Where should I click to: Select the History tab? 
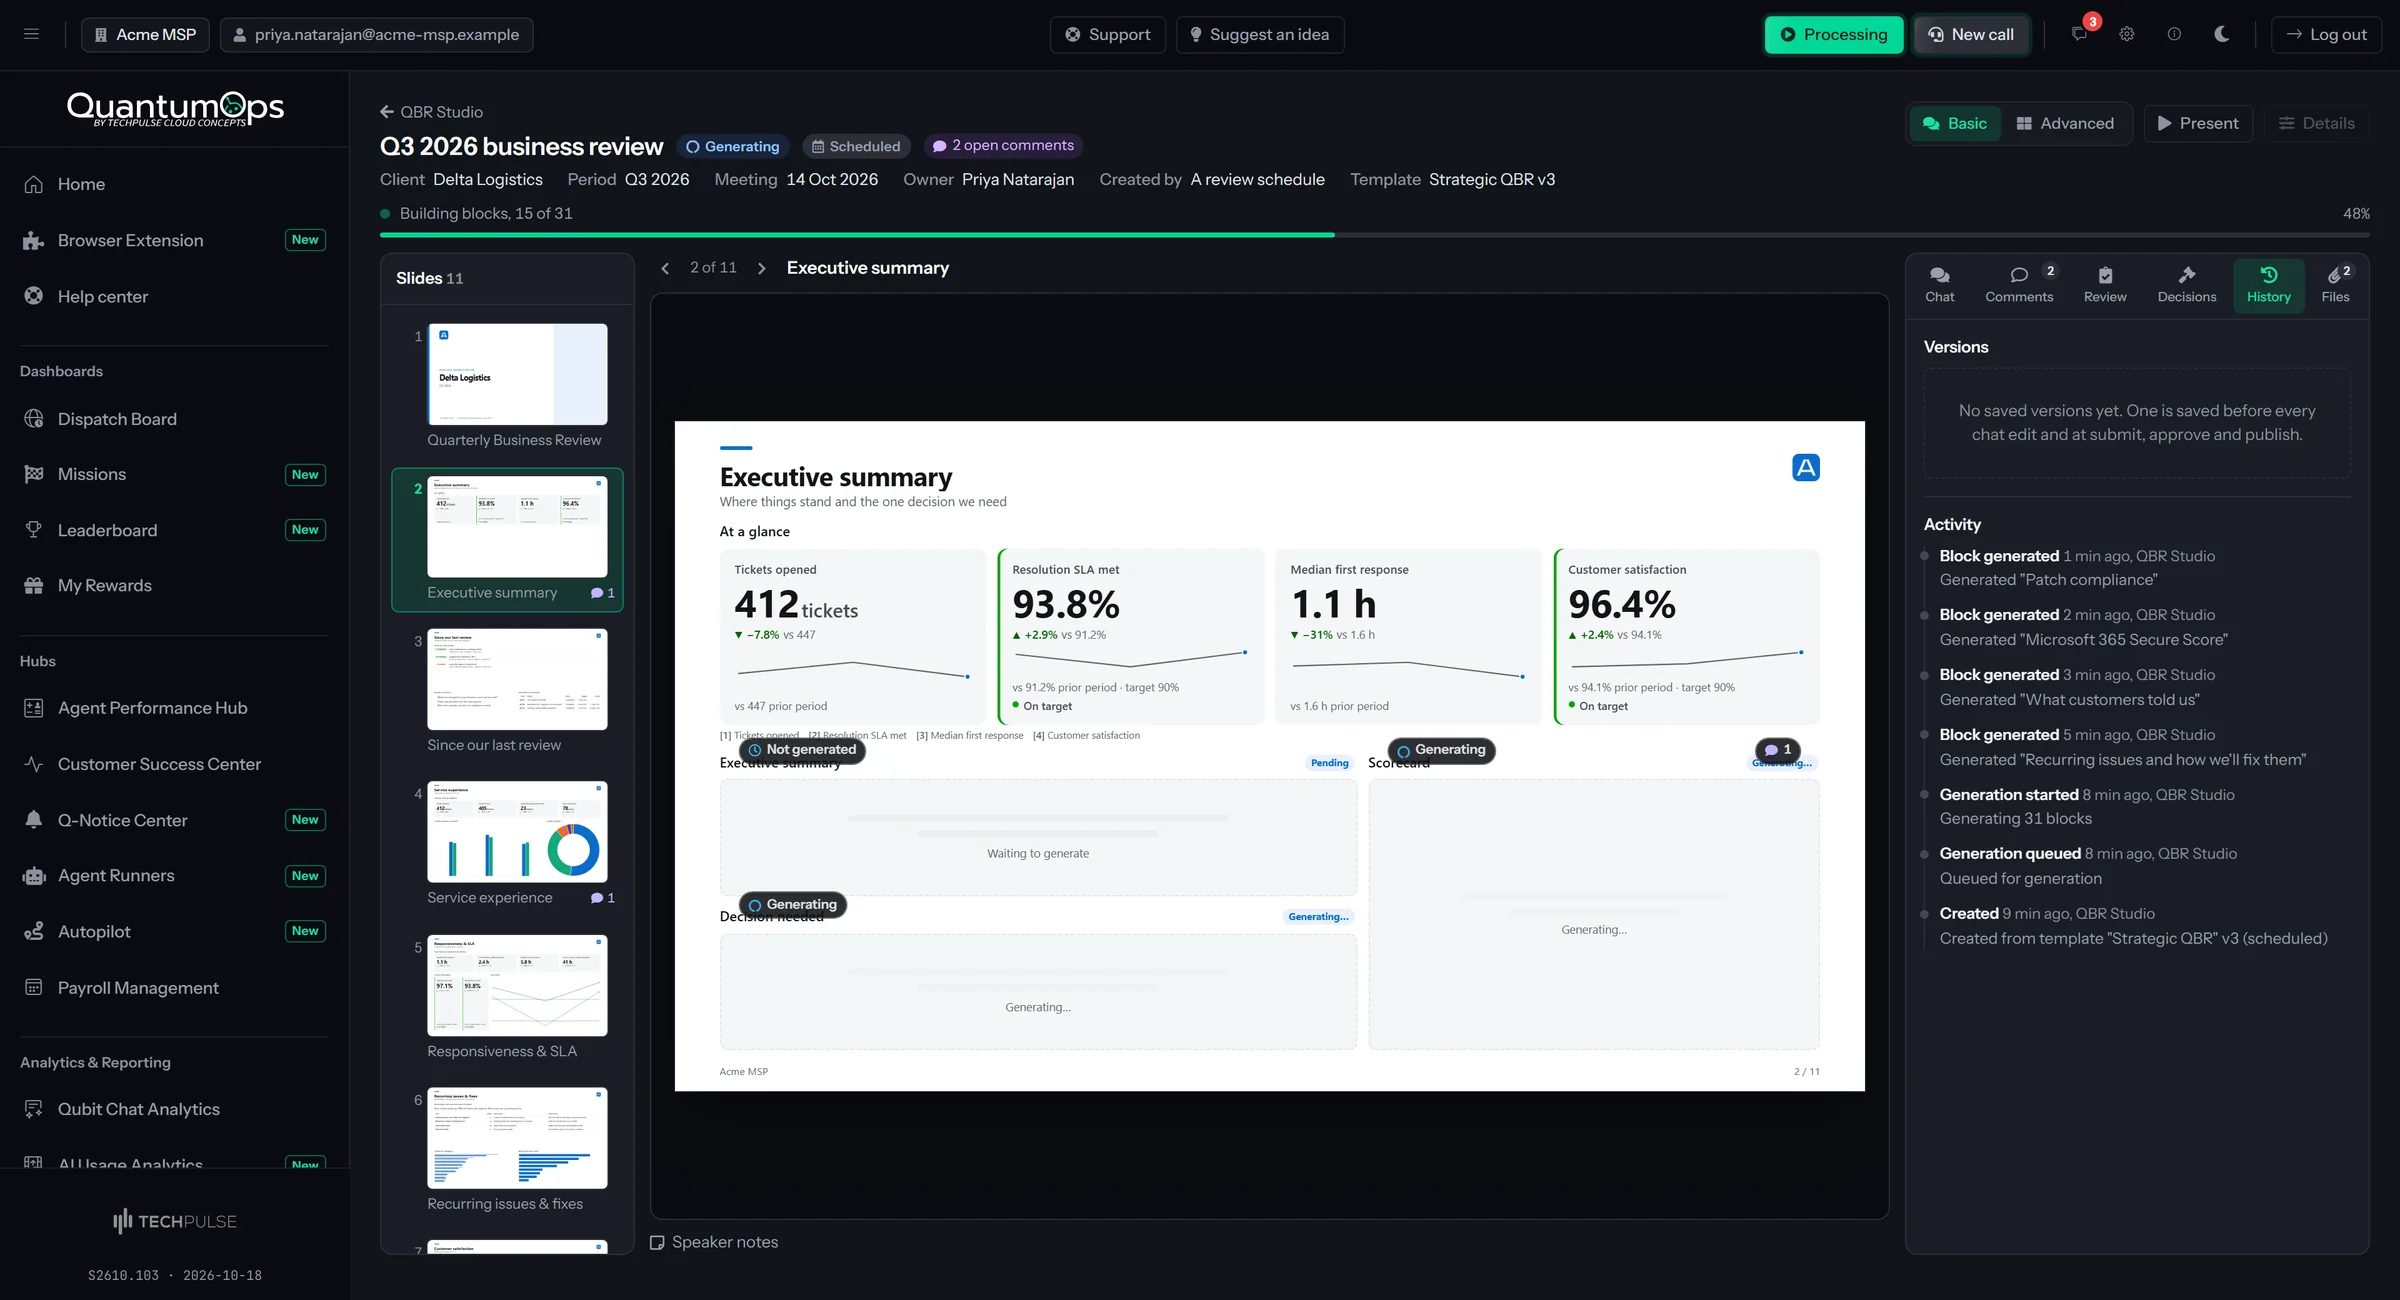(x=2269, y=285)
